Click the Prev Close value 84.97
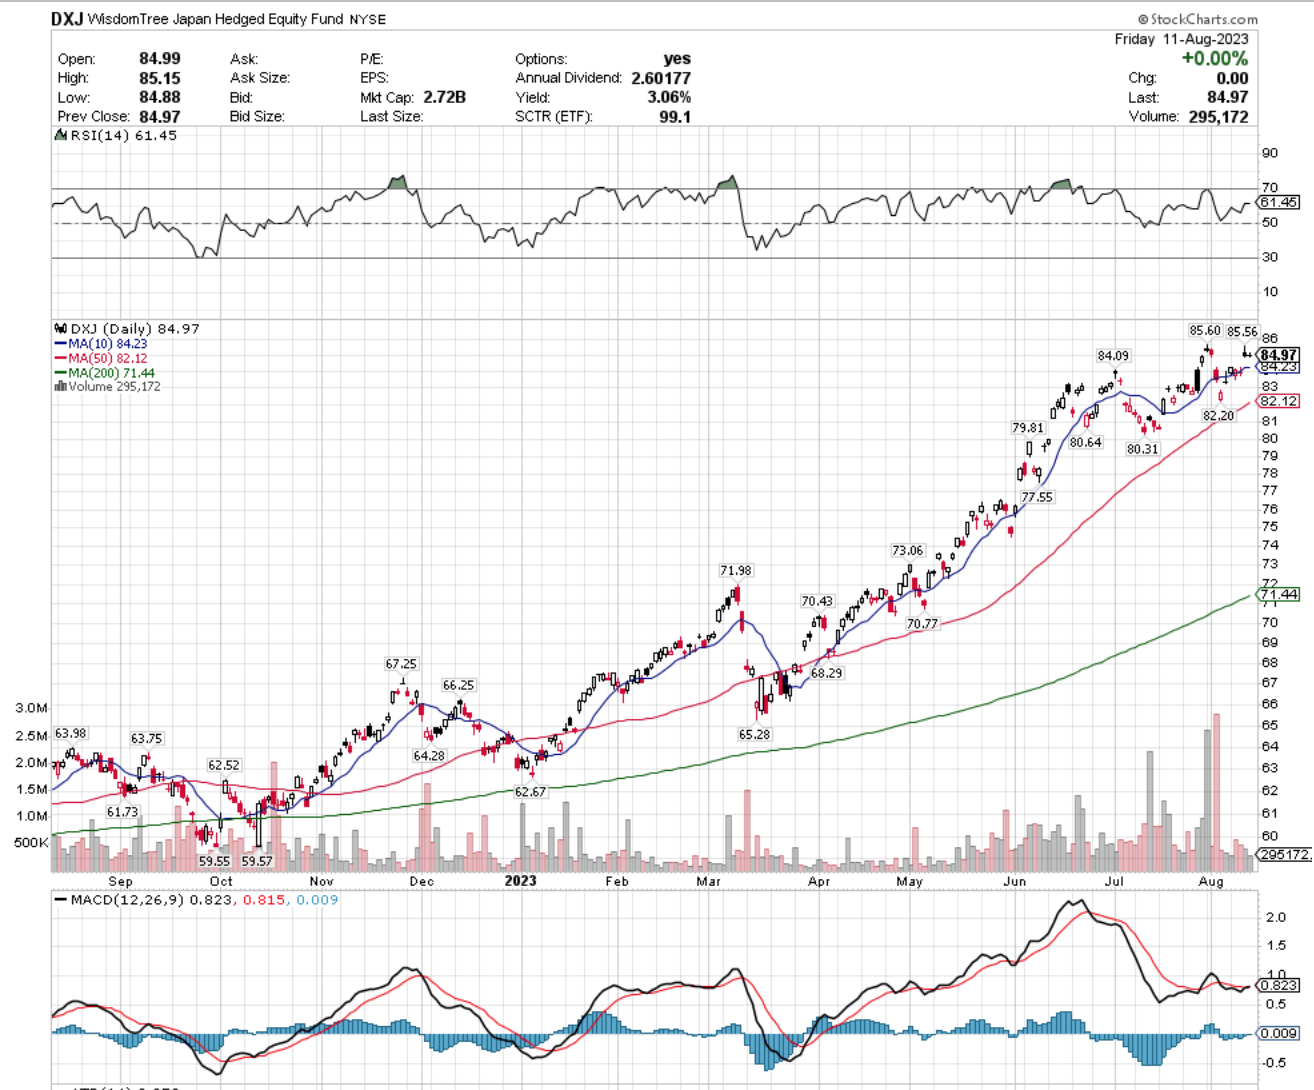 [160, 116]
